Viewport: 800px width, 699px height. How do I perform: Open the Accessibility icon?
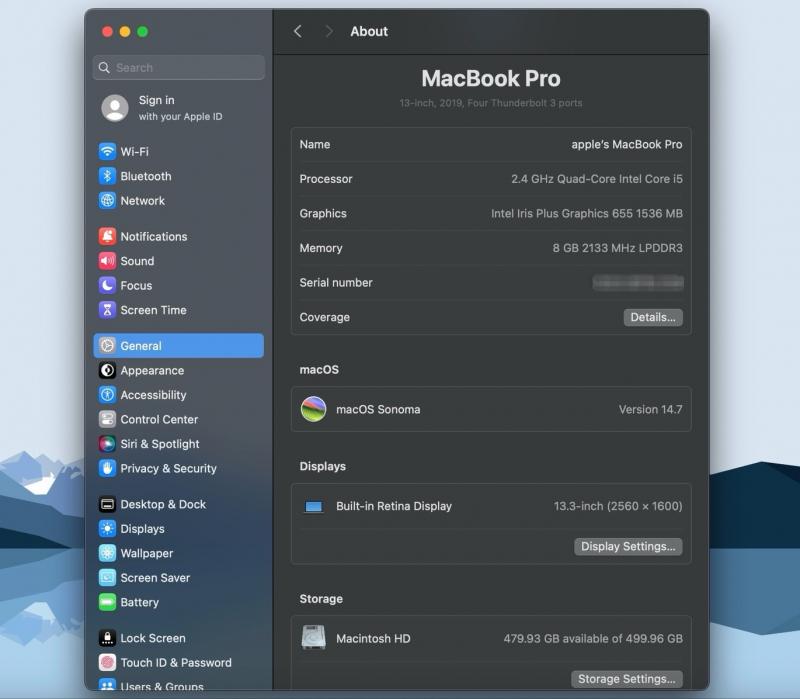click(107, 395)
